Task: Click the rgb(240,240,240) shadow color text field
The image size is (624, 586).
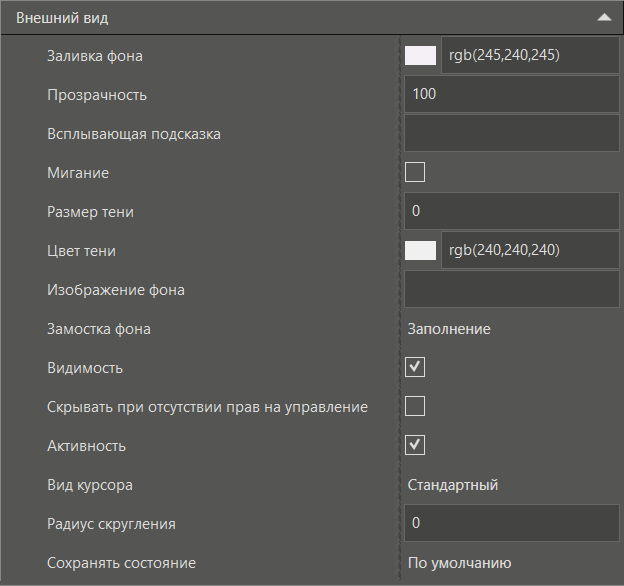Action: click(530, 251)
